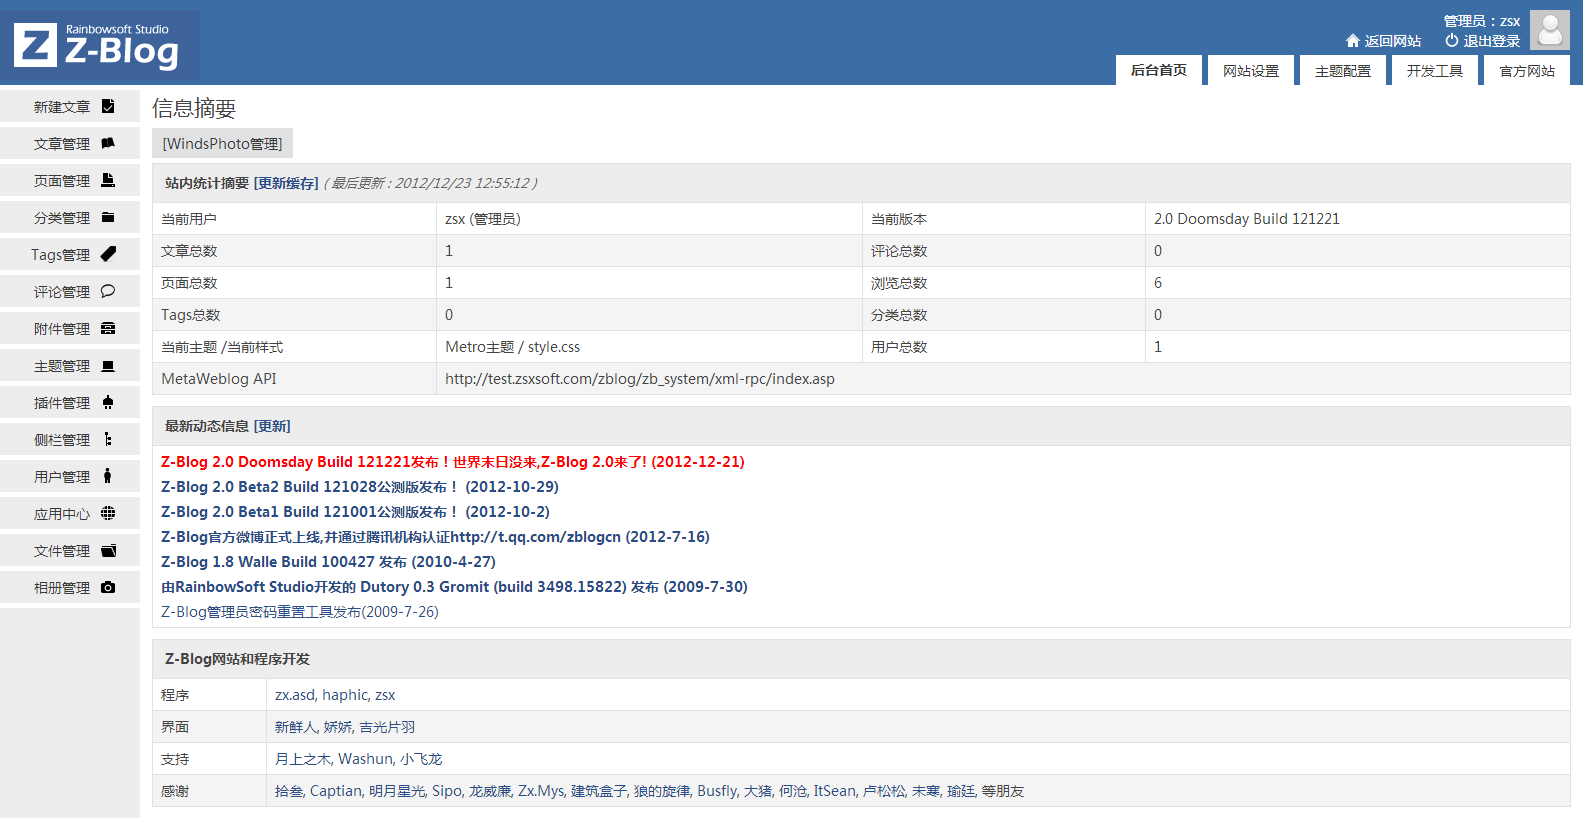Image resolution: width=1583 pixels, height=818 pixels.
Task: Click the admin avatar picture
Action: point(1550,30)
